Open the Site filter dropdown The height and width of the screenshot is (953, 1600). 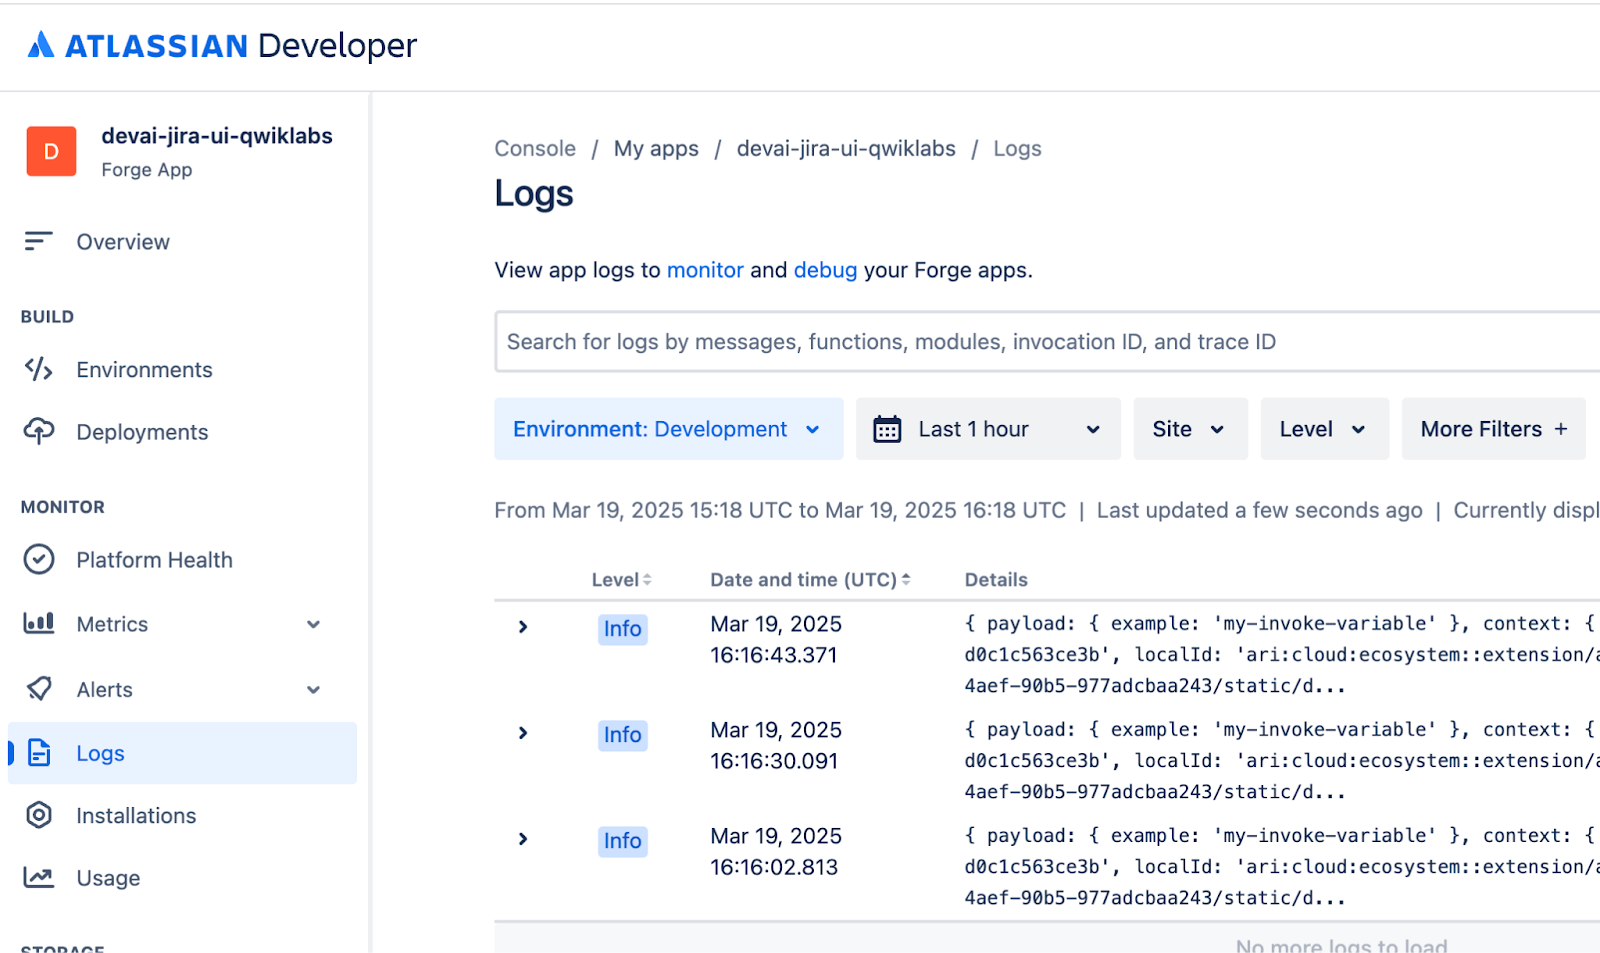coord(1189,429)
